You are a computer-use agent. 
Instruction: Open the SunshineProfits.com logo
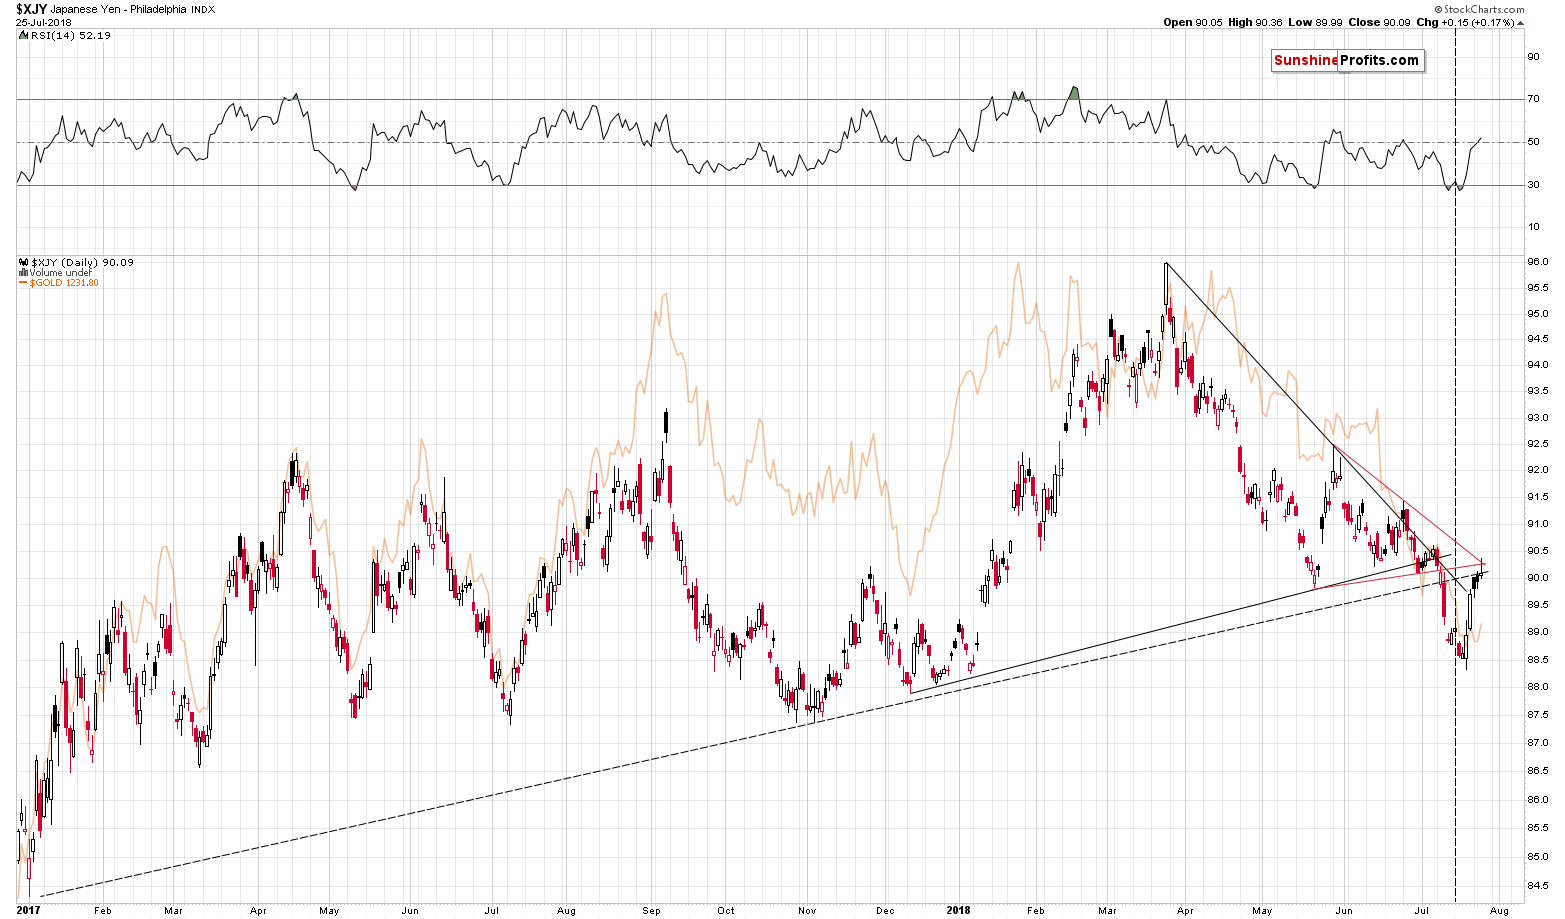point(1346,60)
